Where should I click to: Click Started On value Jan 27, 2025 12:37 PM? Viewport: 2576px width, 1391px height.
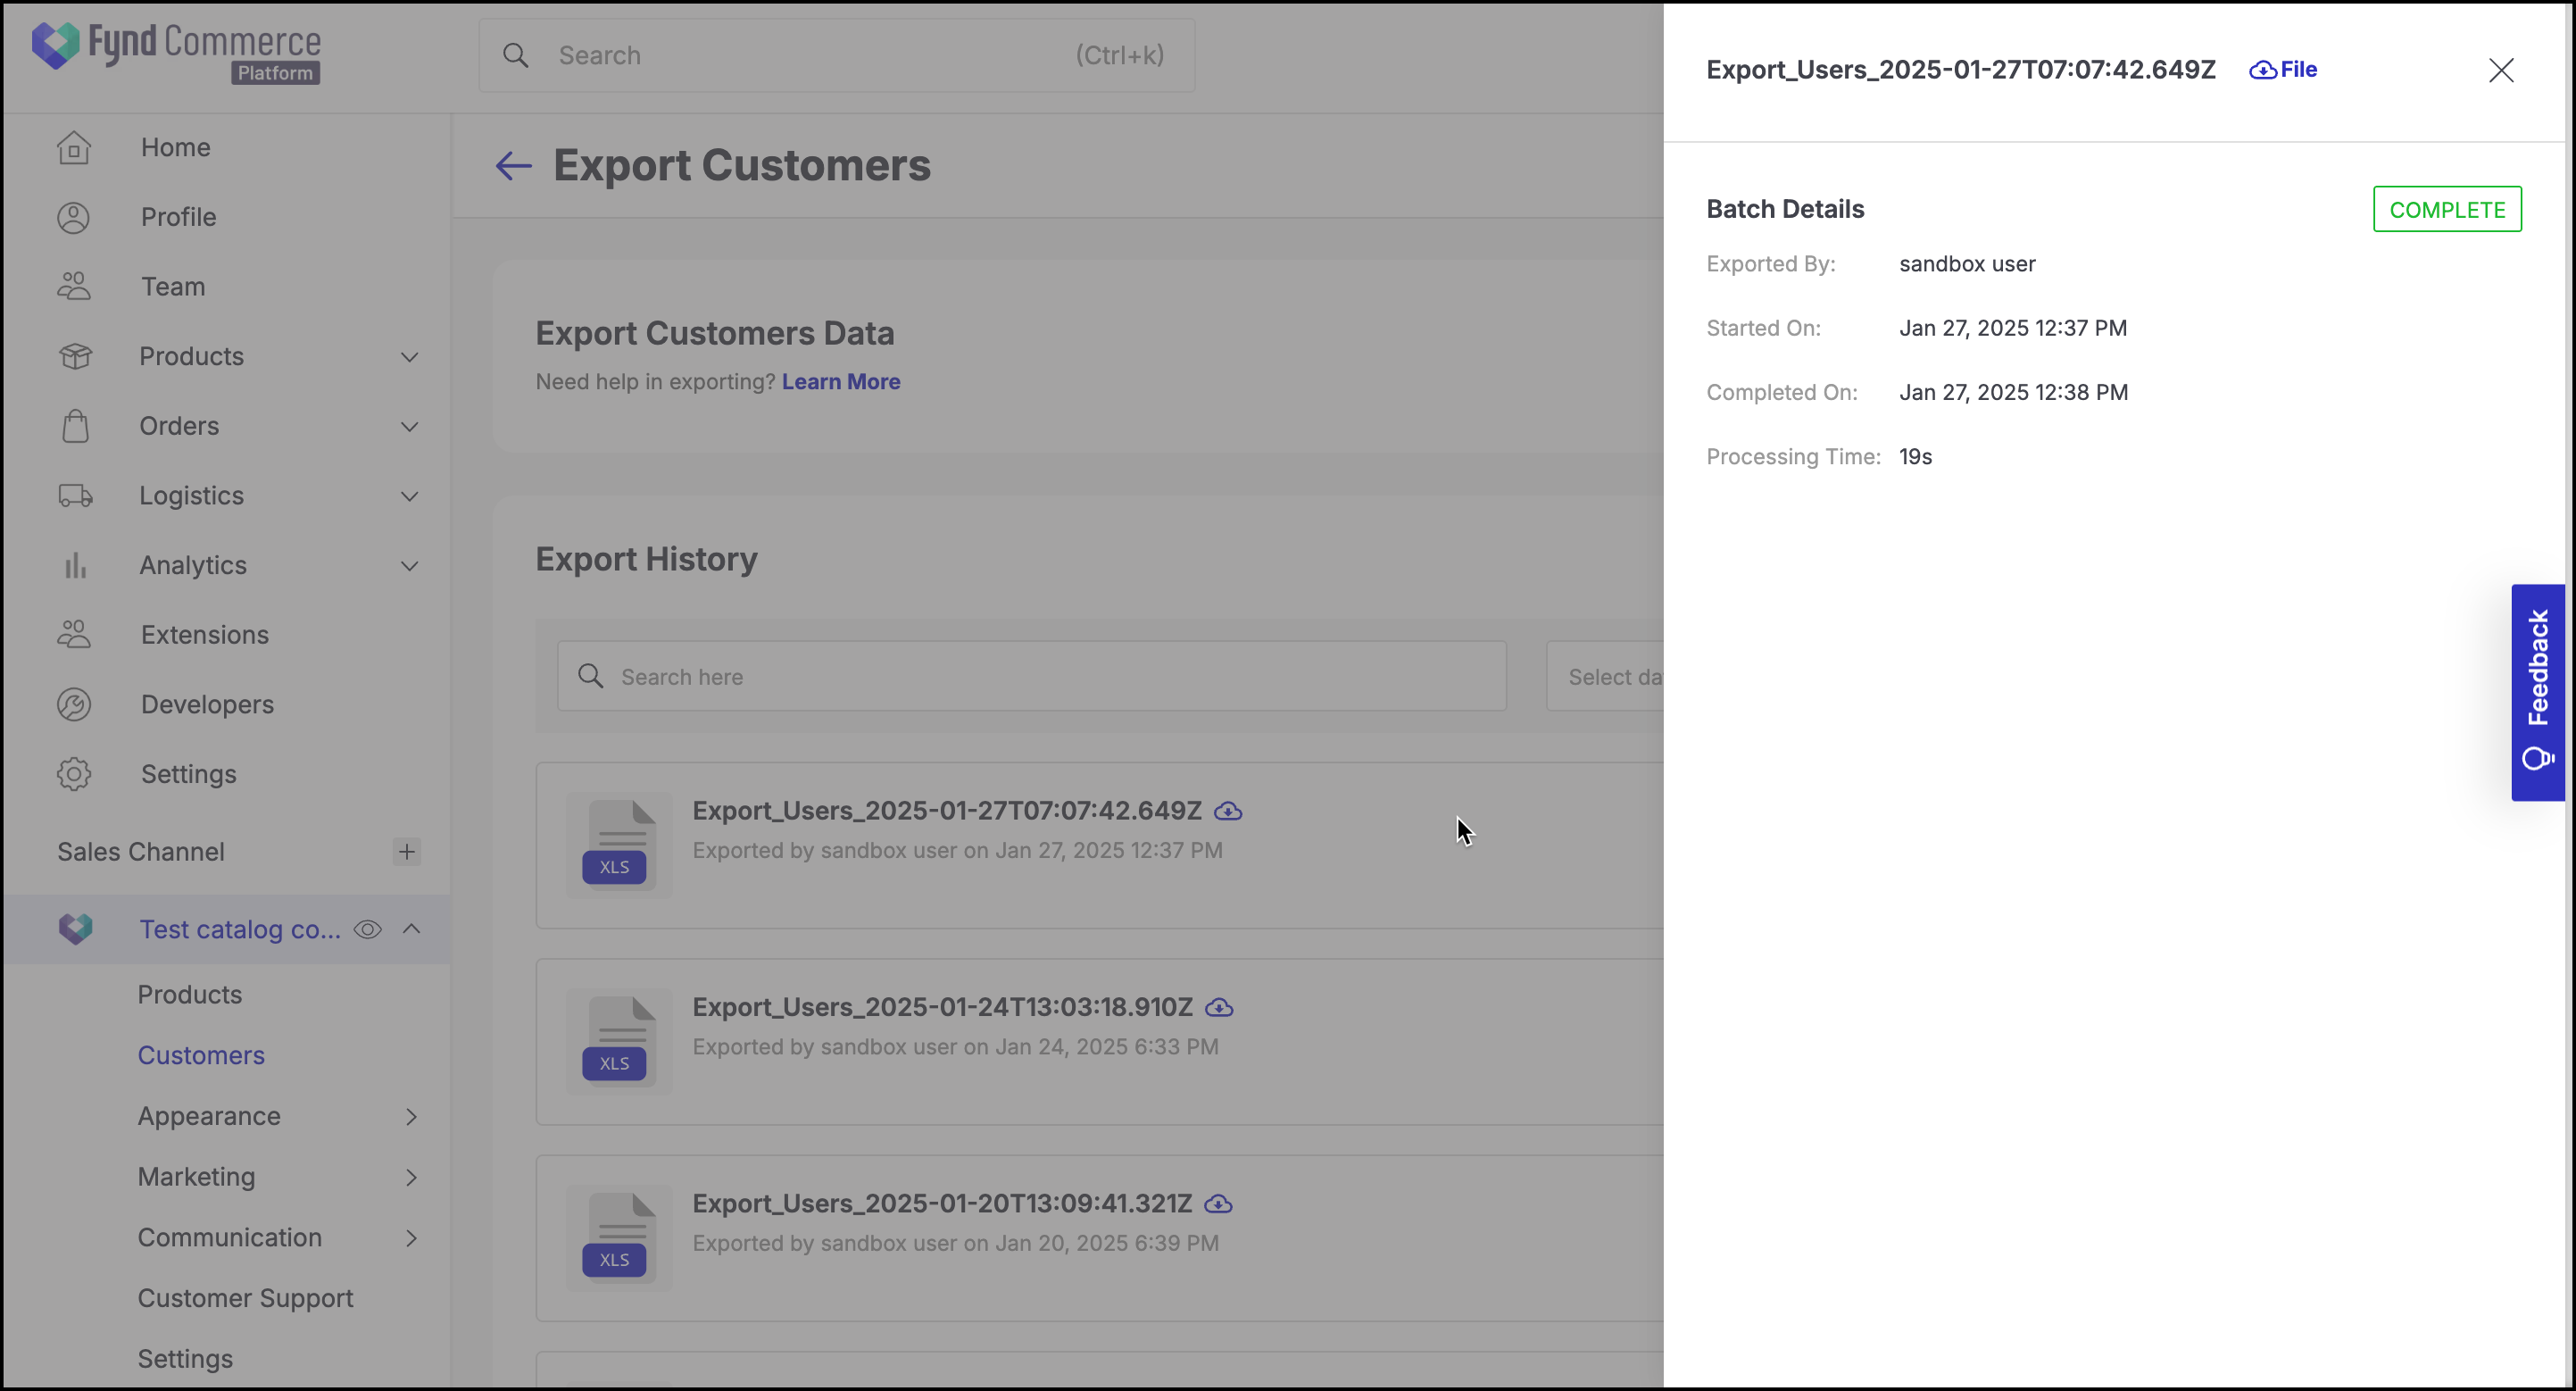pyautogui.click(x=2012, y=329)
